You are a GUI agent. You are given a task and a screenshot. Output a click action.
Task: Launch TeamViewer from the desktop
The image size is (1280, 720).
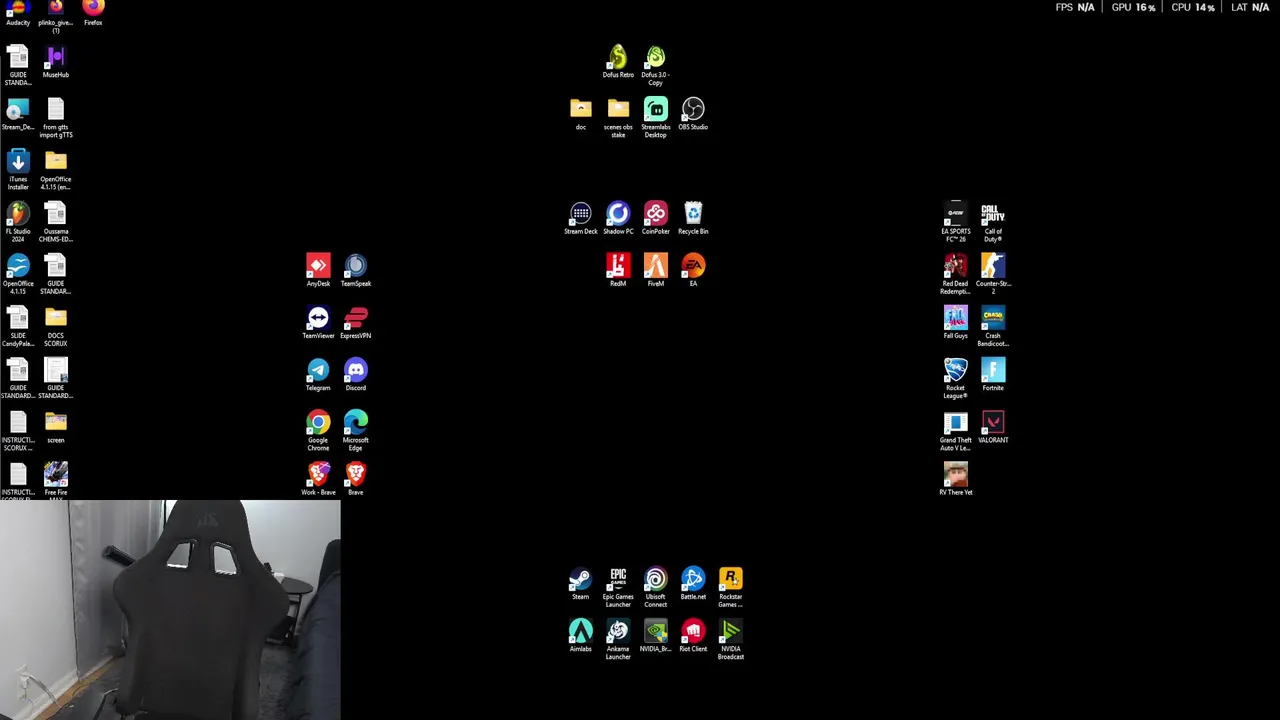pos(318,323)
